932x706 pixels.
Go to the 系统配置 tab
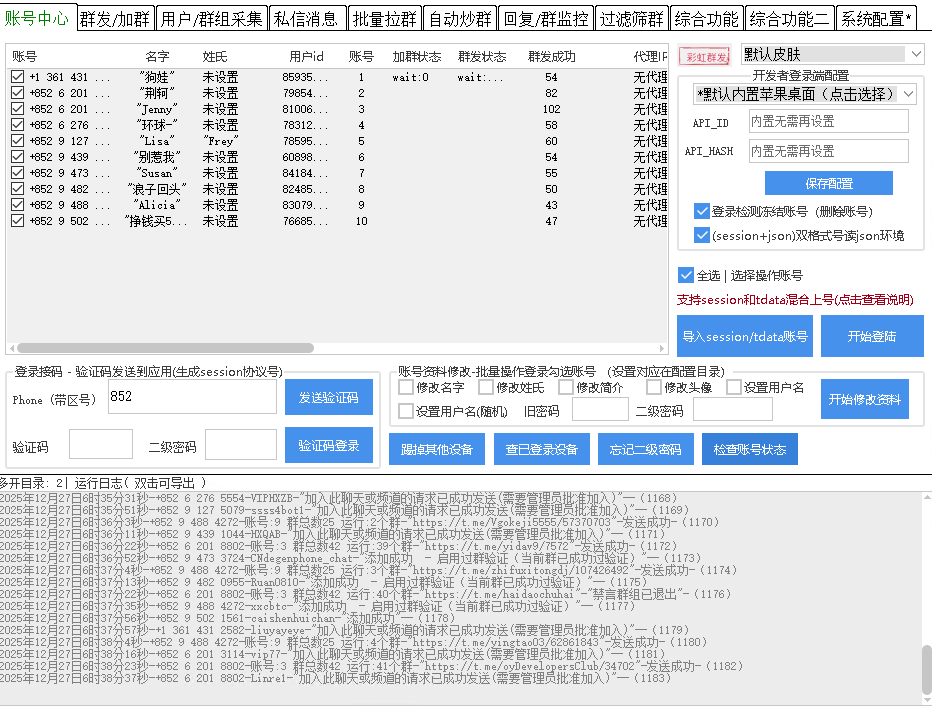(876, 18)
